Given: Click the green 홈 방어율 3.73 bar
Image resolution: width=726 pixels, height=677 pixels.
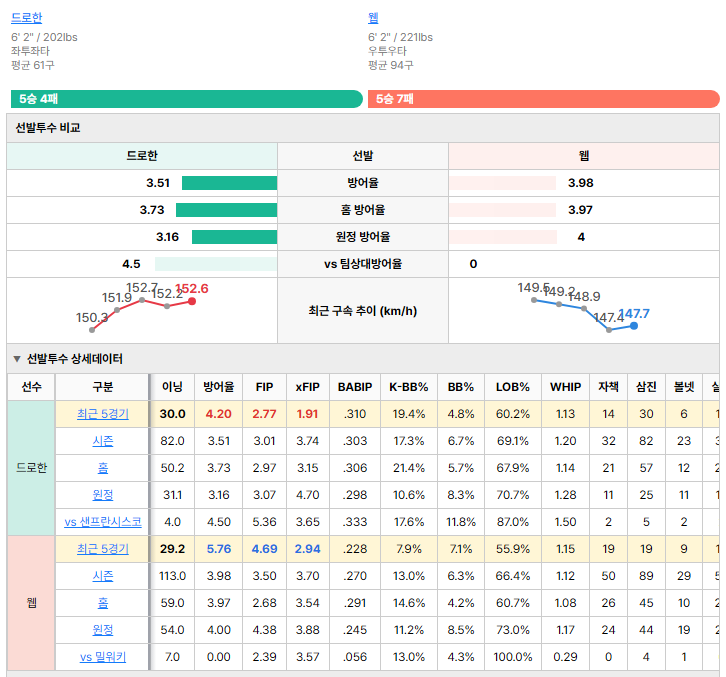Looking at the screenshot, I should point(226,210).
